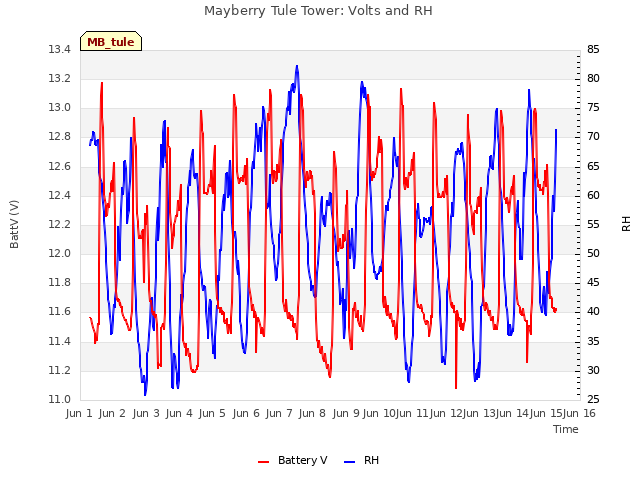Select the MB_tule annotation label
640x480 pixels.
pyautogui.click(x=111, y=42)
